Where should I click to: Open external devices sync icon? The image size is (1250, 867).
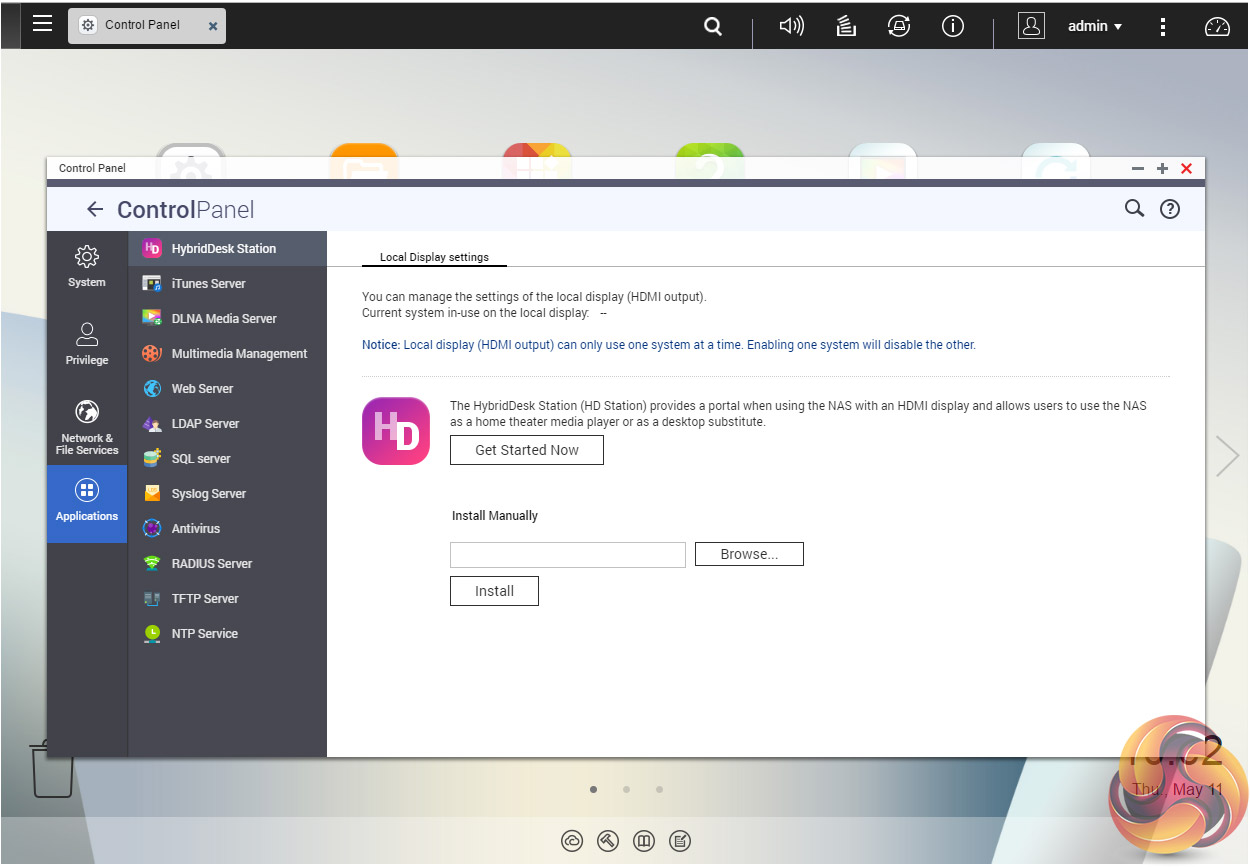point(899,27)
